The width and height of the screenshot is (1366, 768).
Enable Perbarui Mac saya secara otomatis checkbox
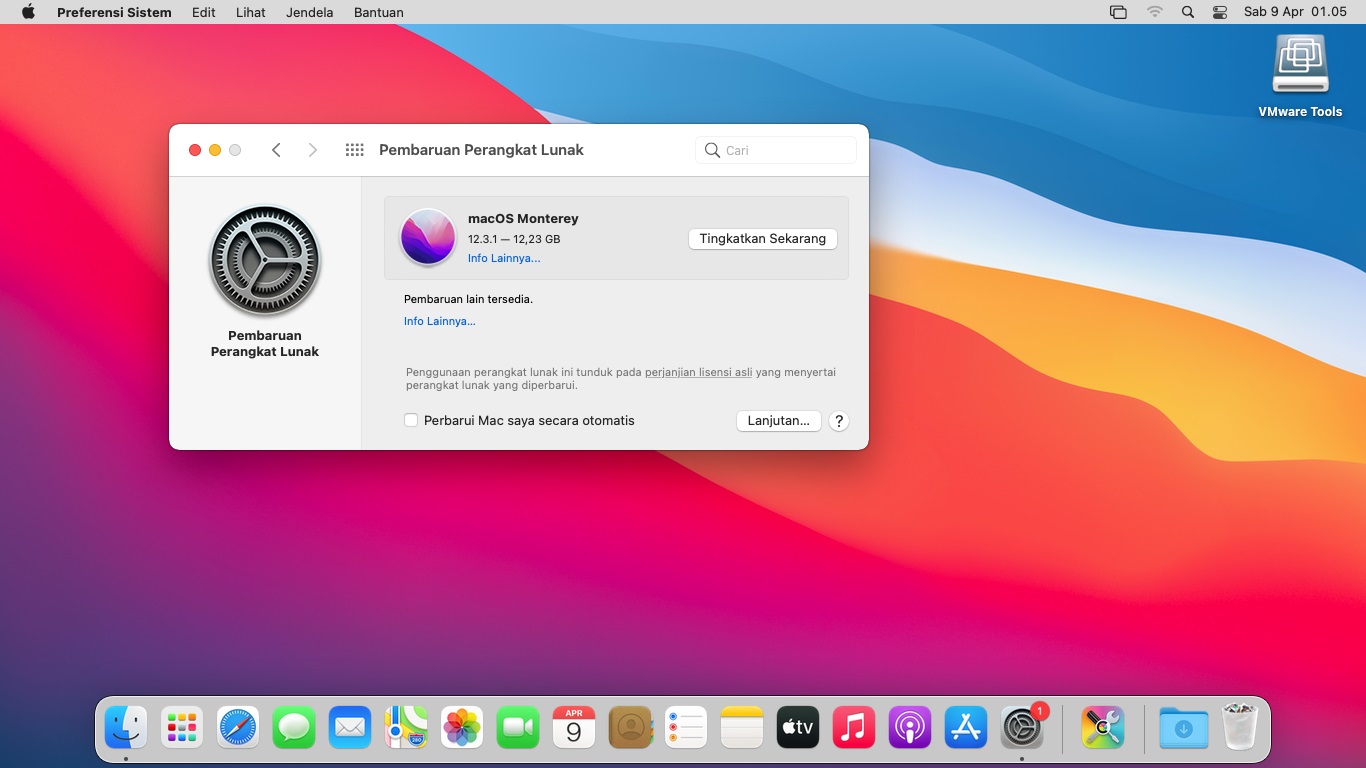pyautogui.click(x=411, y=420)
